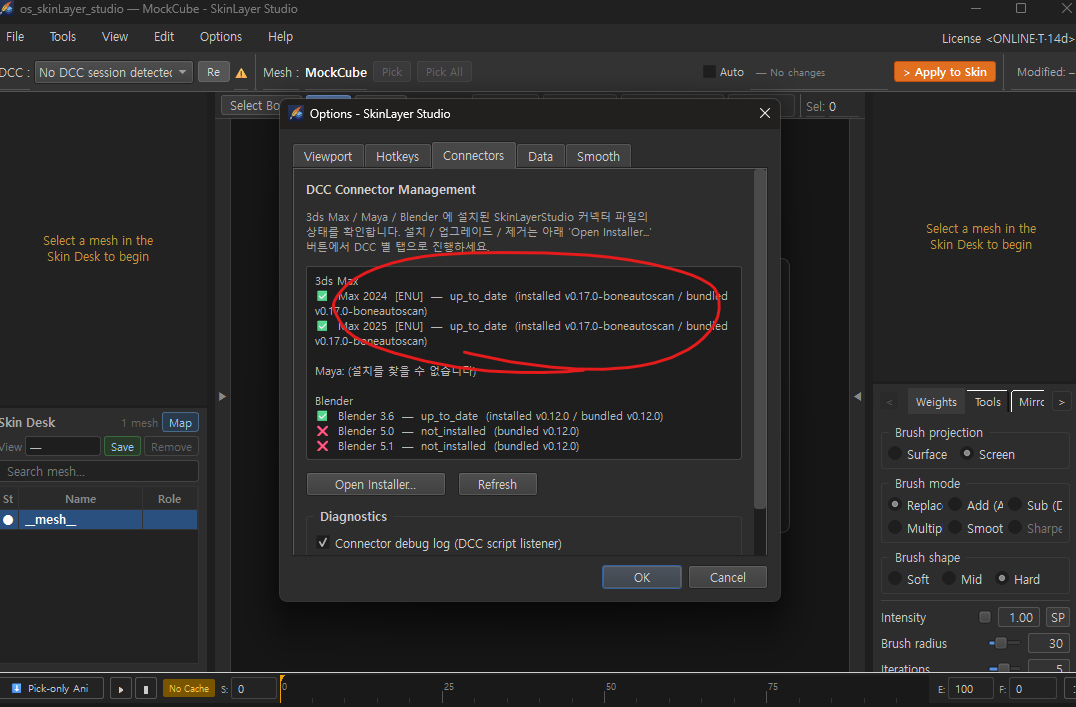Screen dimensions: 1076x707
Task: Click the Open Installer button
Action: [x=375, y=484]
